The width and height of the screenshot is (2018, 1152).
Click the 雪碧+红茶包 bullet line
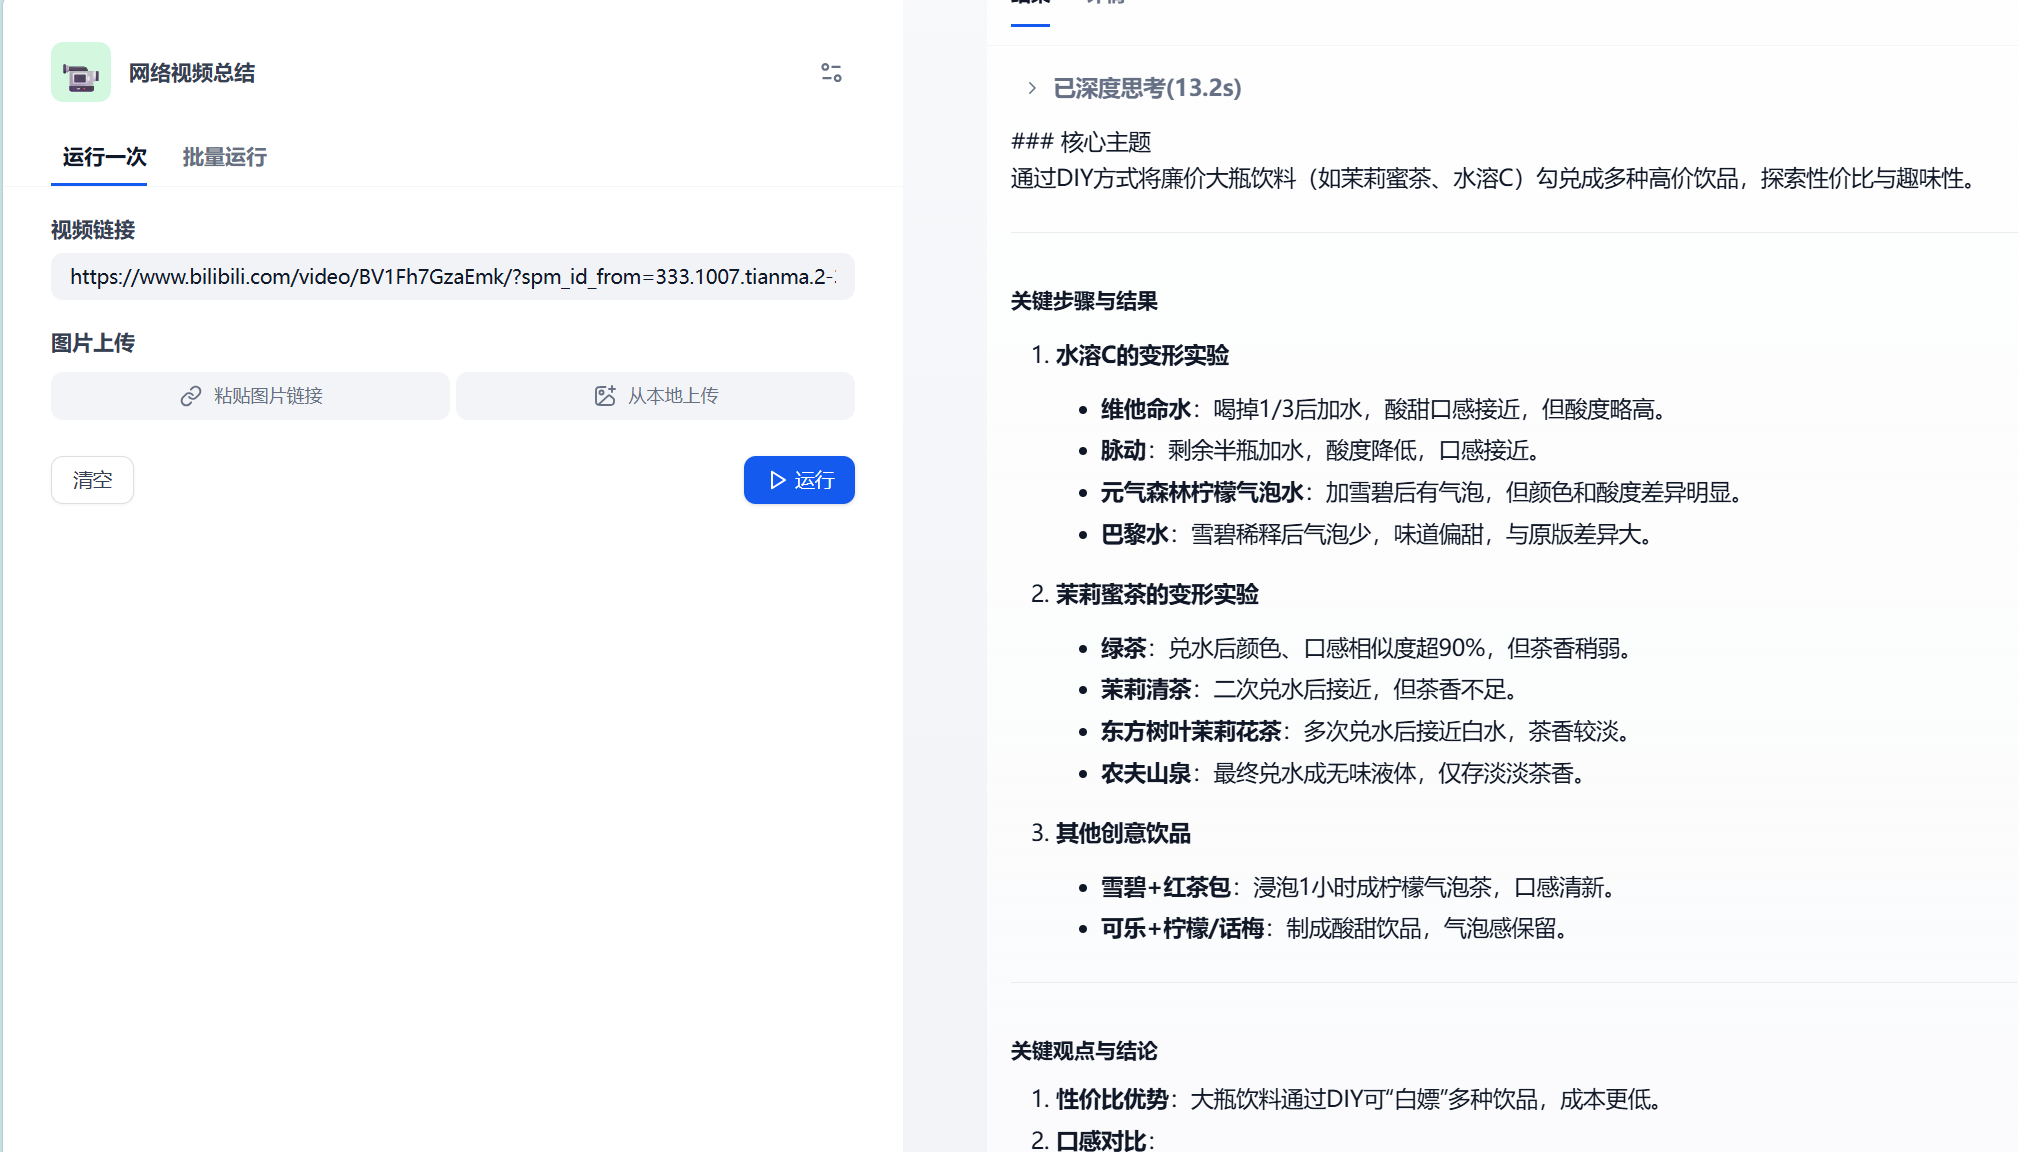pos(1361,887)
